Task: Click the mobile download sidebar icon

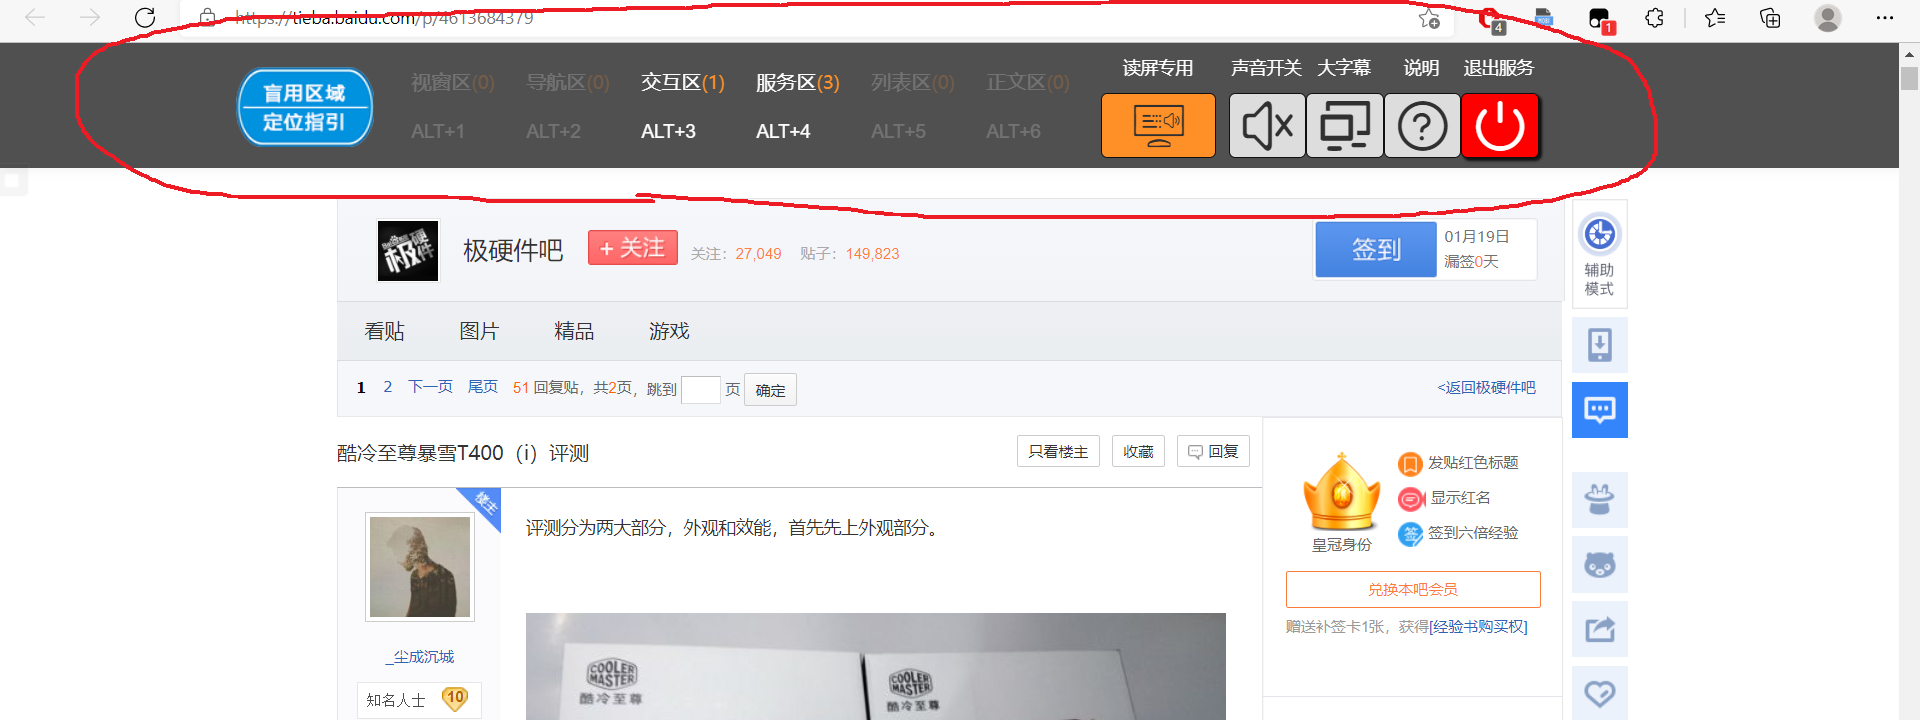Action: coord(1599,345)
